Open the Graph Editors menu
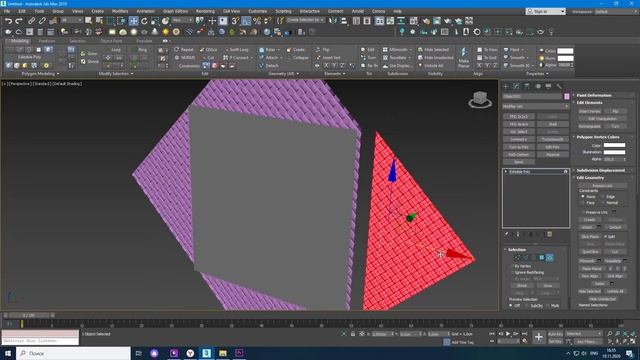The image size is (640, 360). click(x=176, y=11)
